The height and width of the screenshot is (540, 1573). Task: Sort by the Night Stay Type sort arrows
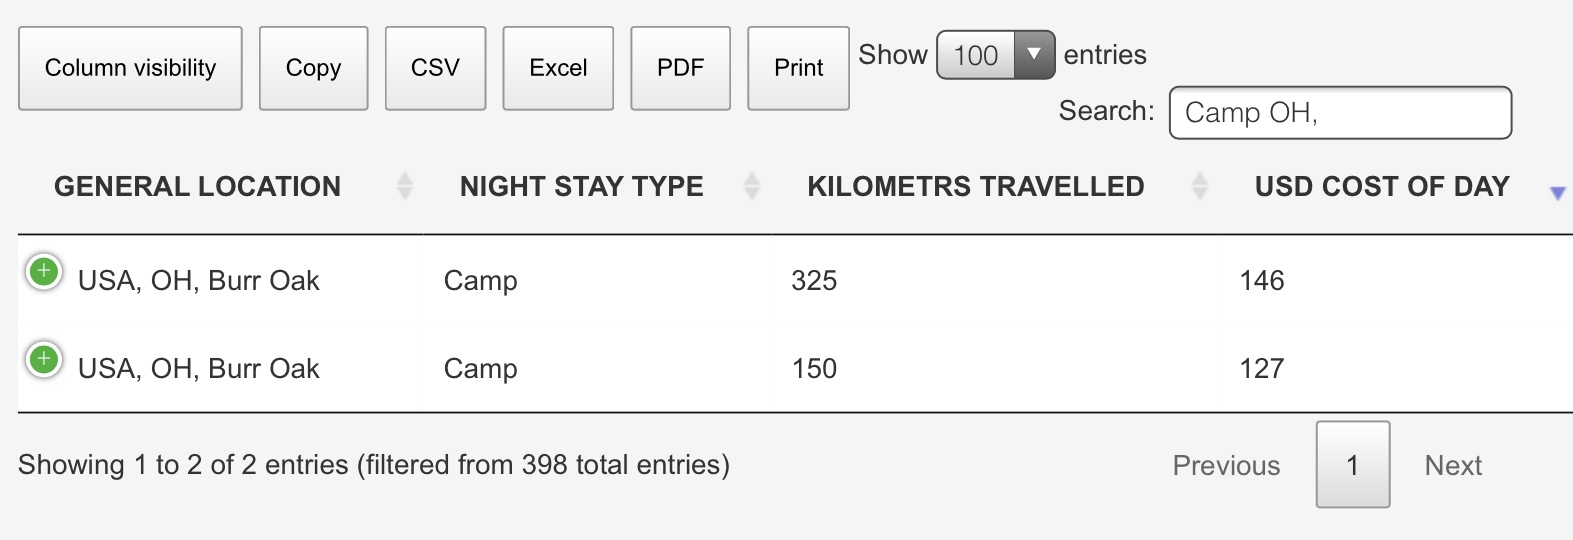pyautogui.click(x=752, y=186)
